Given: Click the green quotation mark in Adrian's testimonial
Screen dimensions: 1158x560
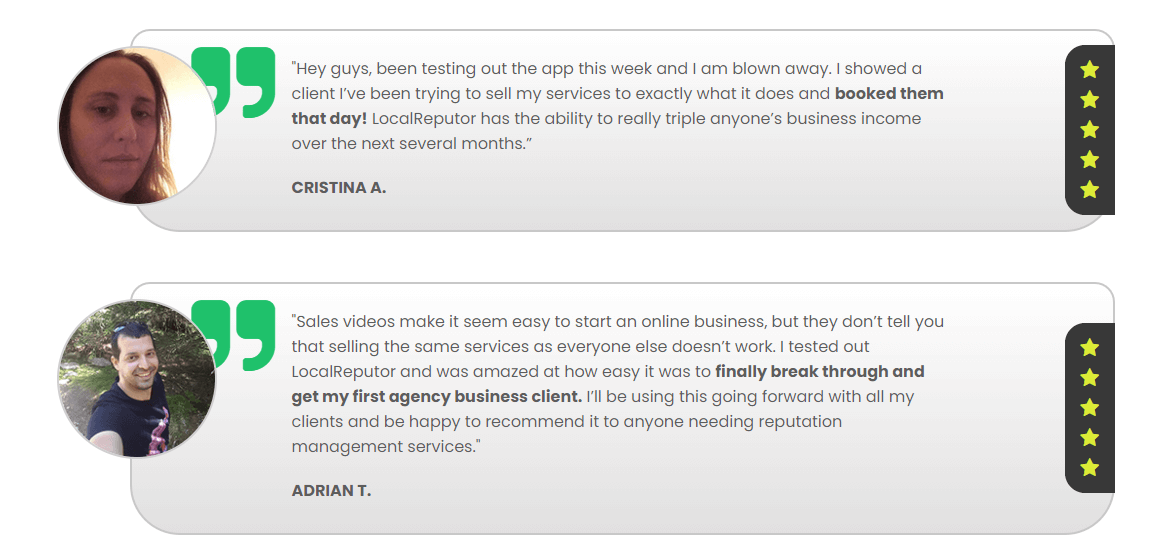Looking at the screenshot, I should [x=233, y=335].
